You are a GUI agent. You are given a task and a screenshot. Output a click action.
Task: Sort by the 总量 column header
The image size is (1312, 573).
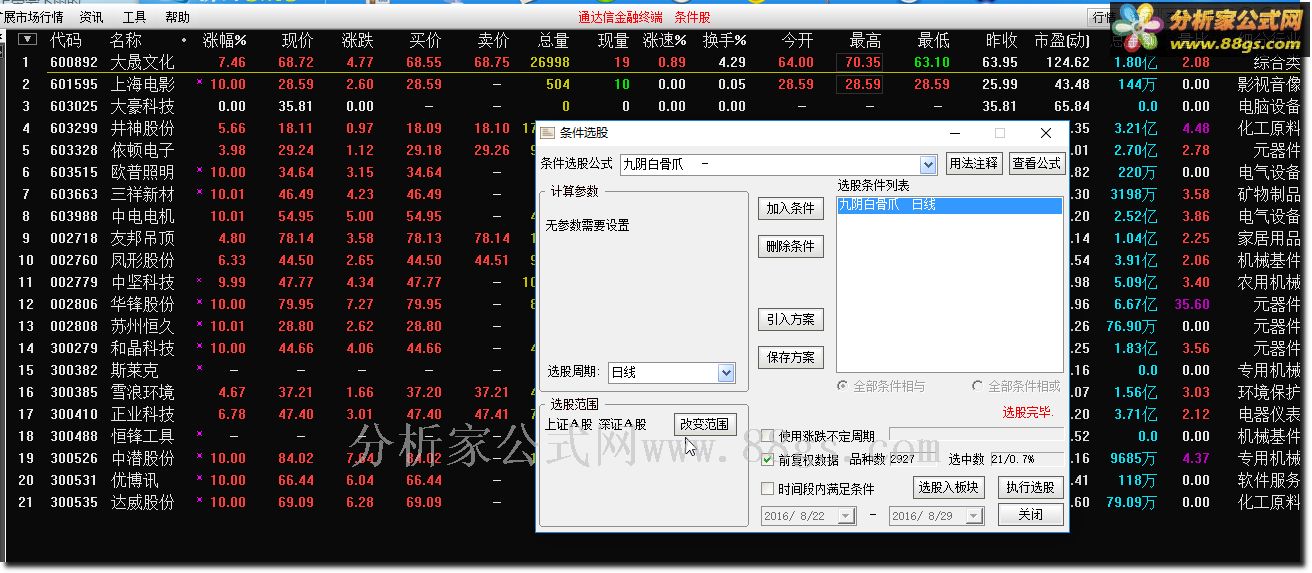coord(553,40)
